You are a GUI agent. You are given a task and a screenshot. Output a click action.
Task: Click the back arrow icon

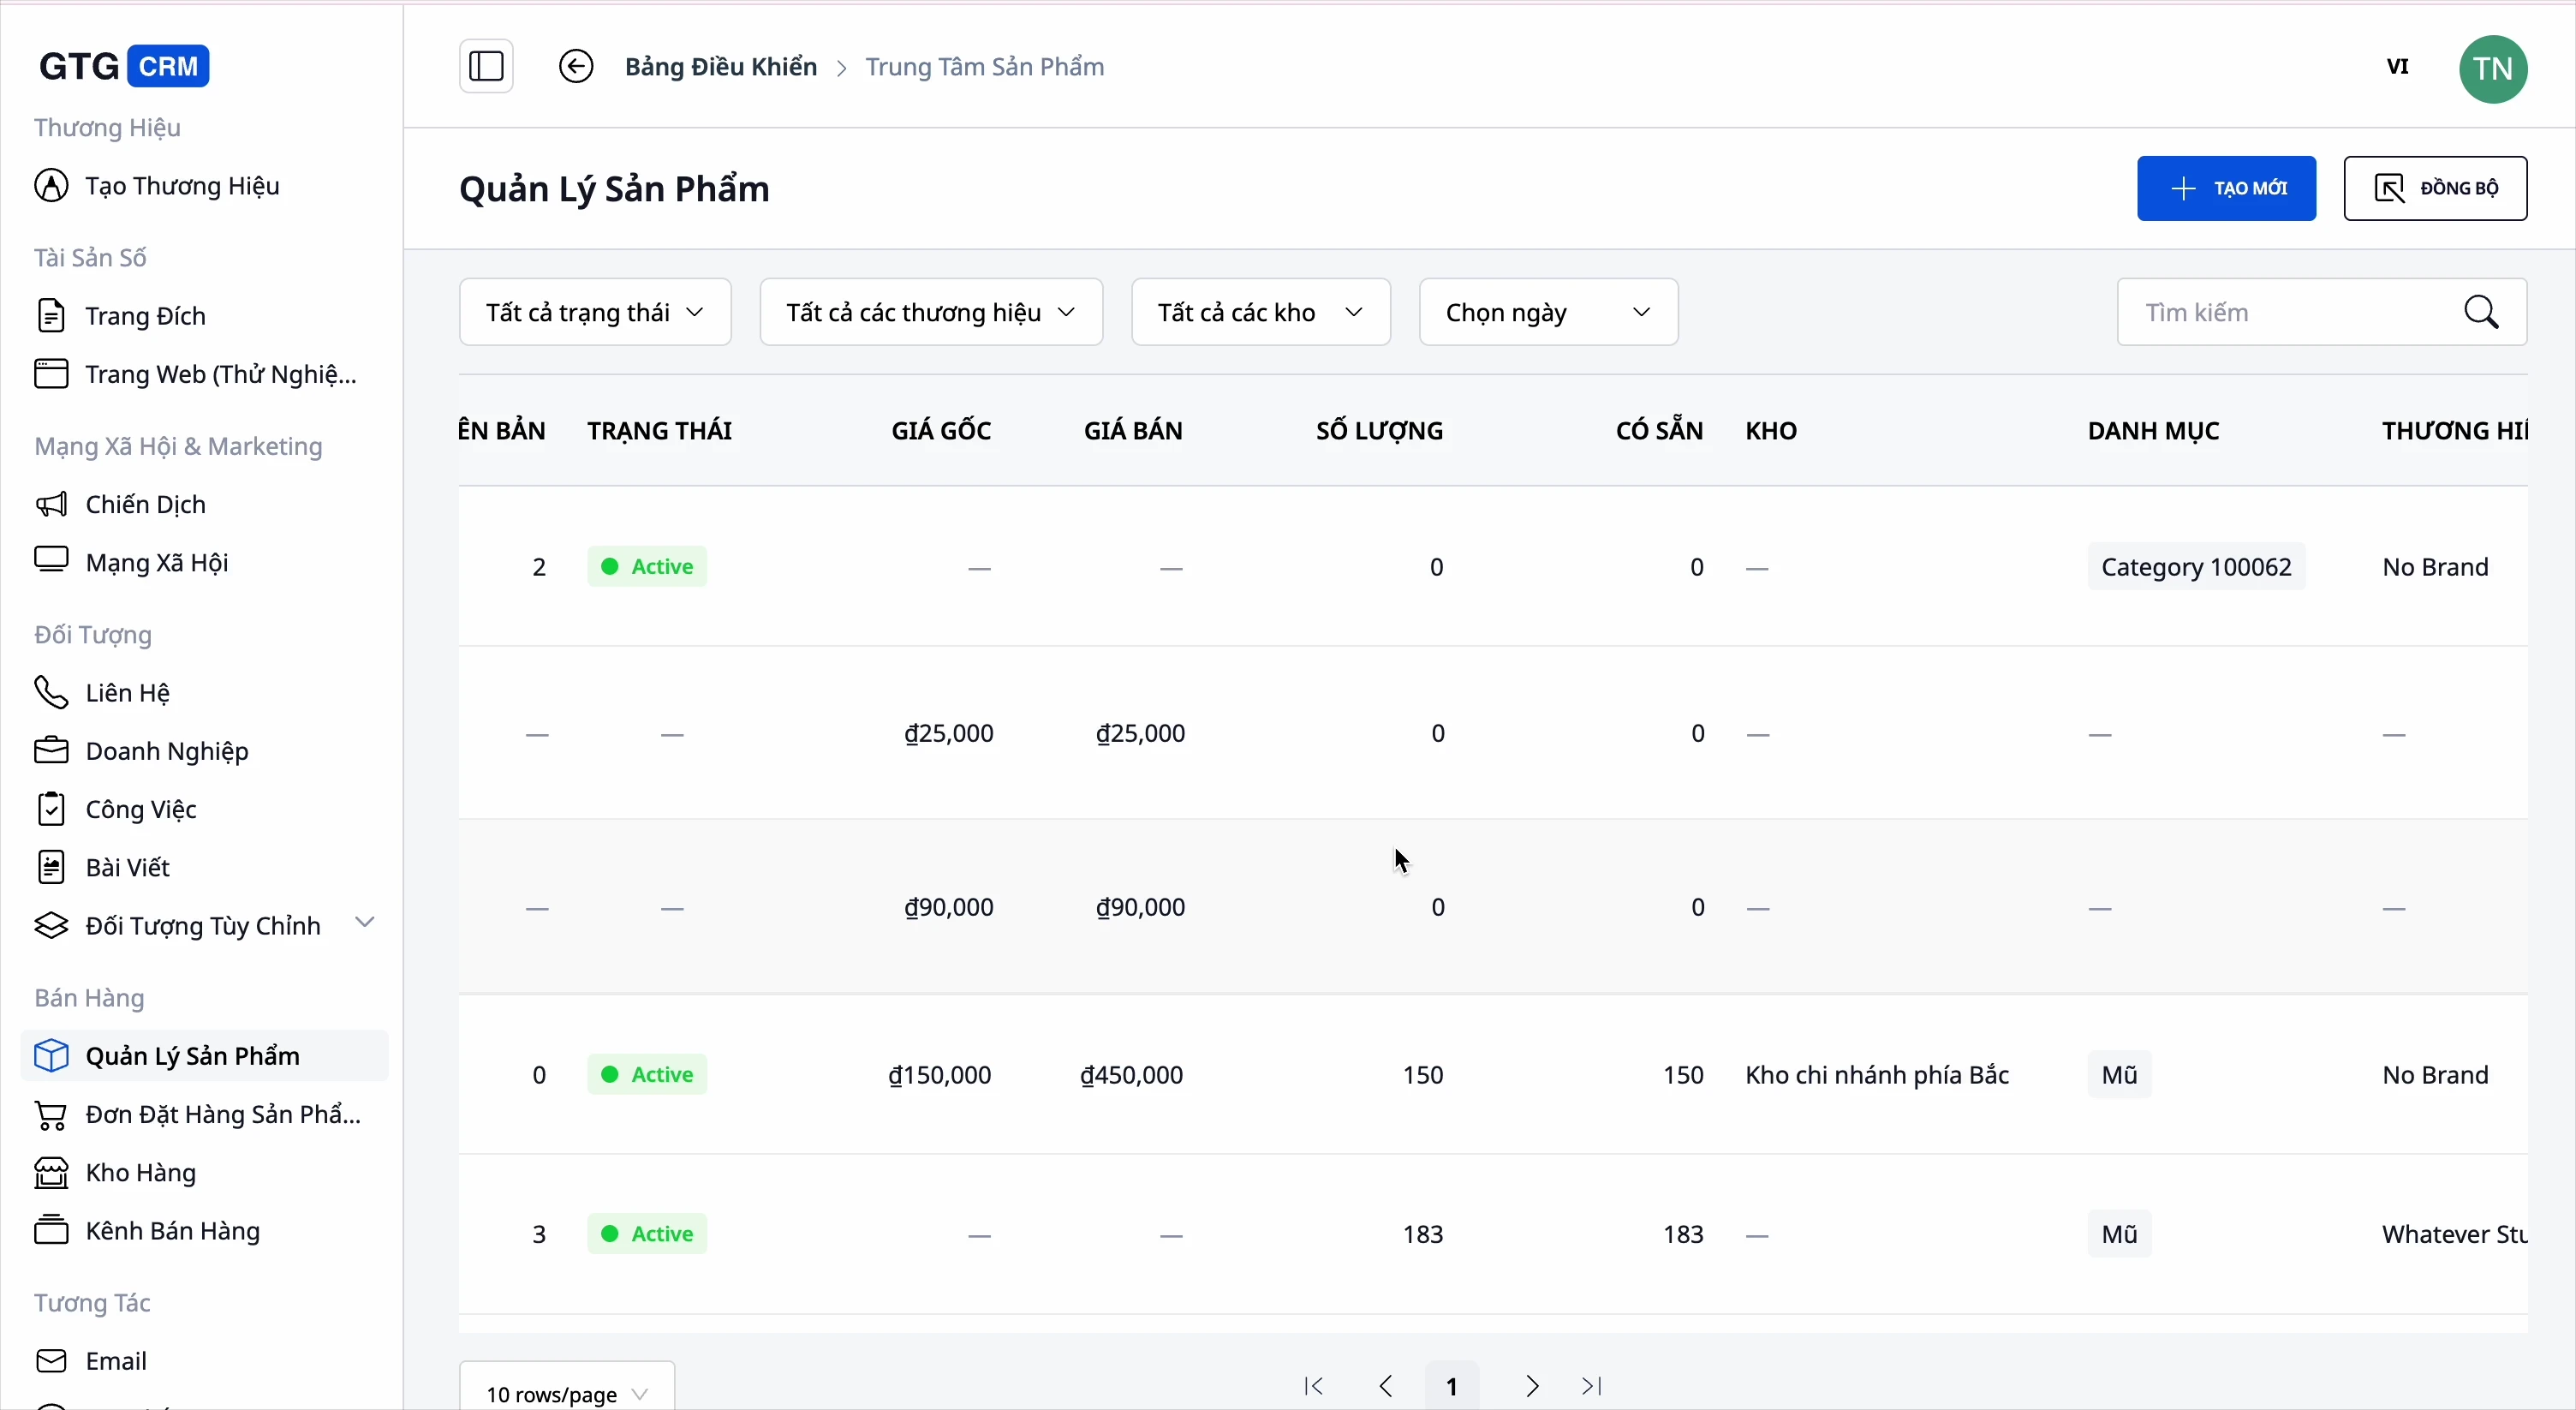tap(575, 67)
